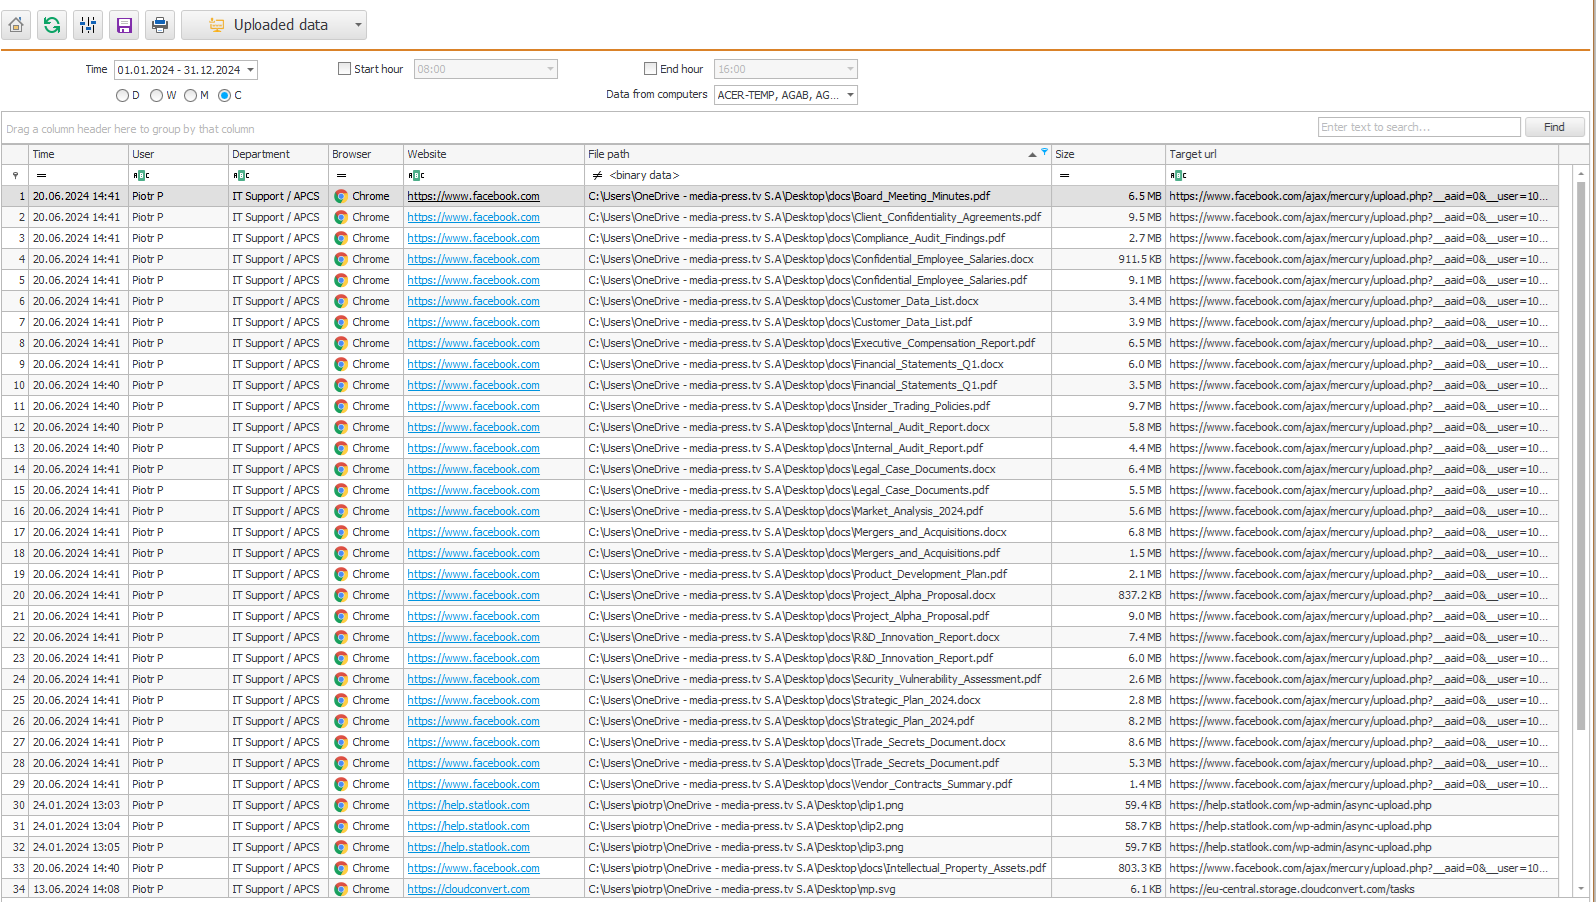Enable the End hour checkbox
The height and width of the screenshot is (902, 1596).
click(x=650, y=69)
